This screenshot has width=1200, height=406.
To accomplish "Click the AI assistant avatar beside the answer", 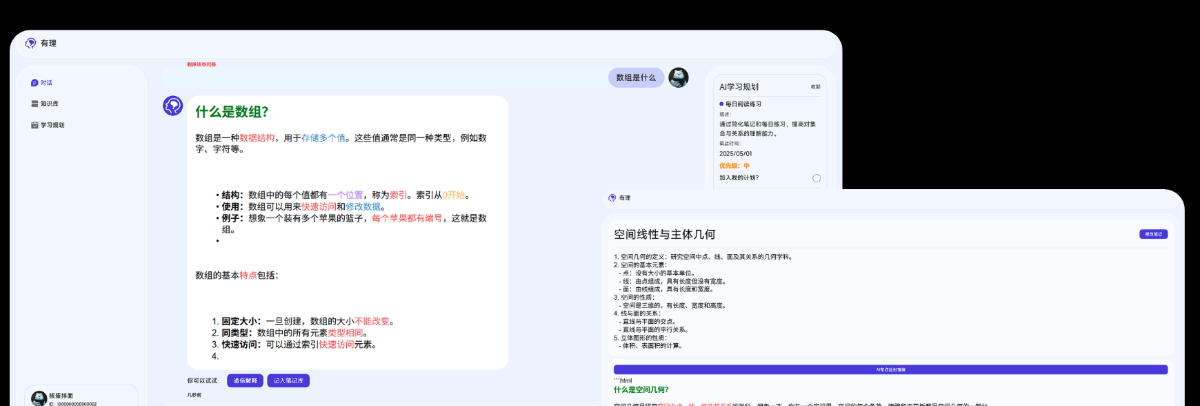I will point(173,105).
